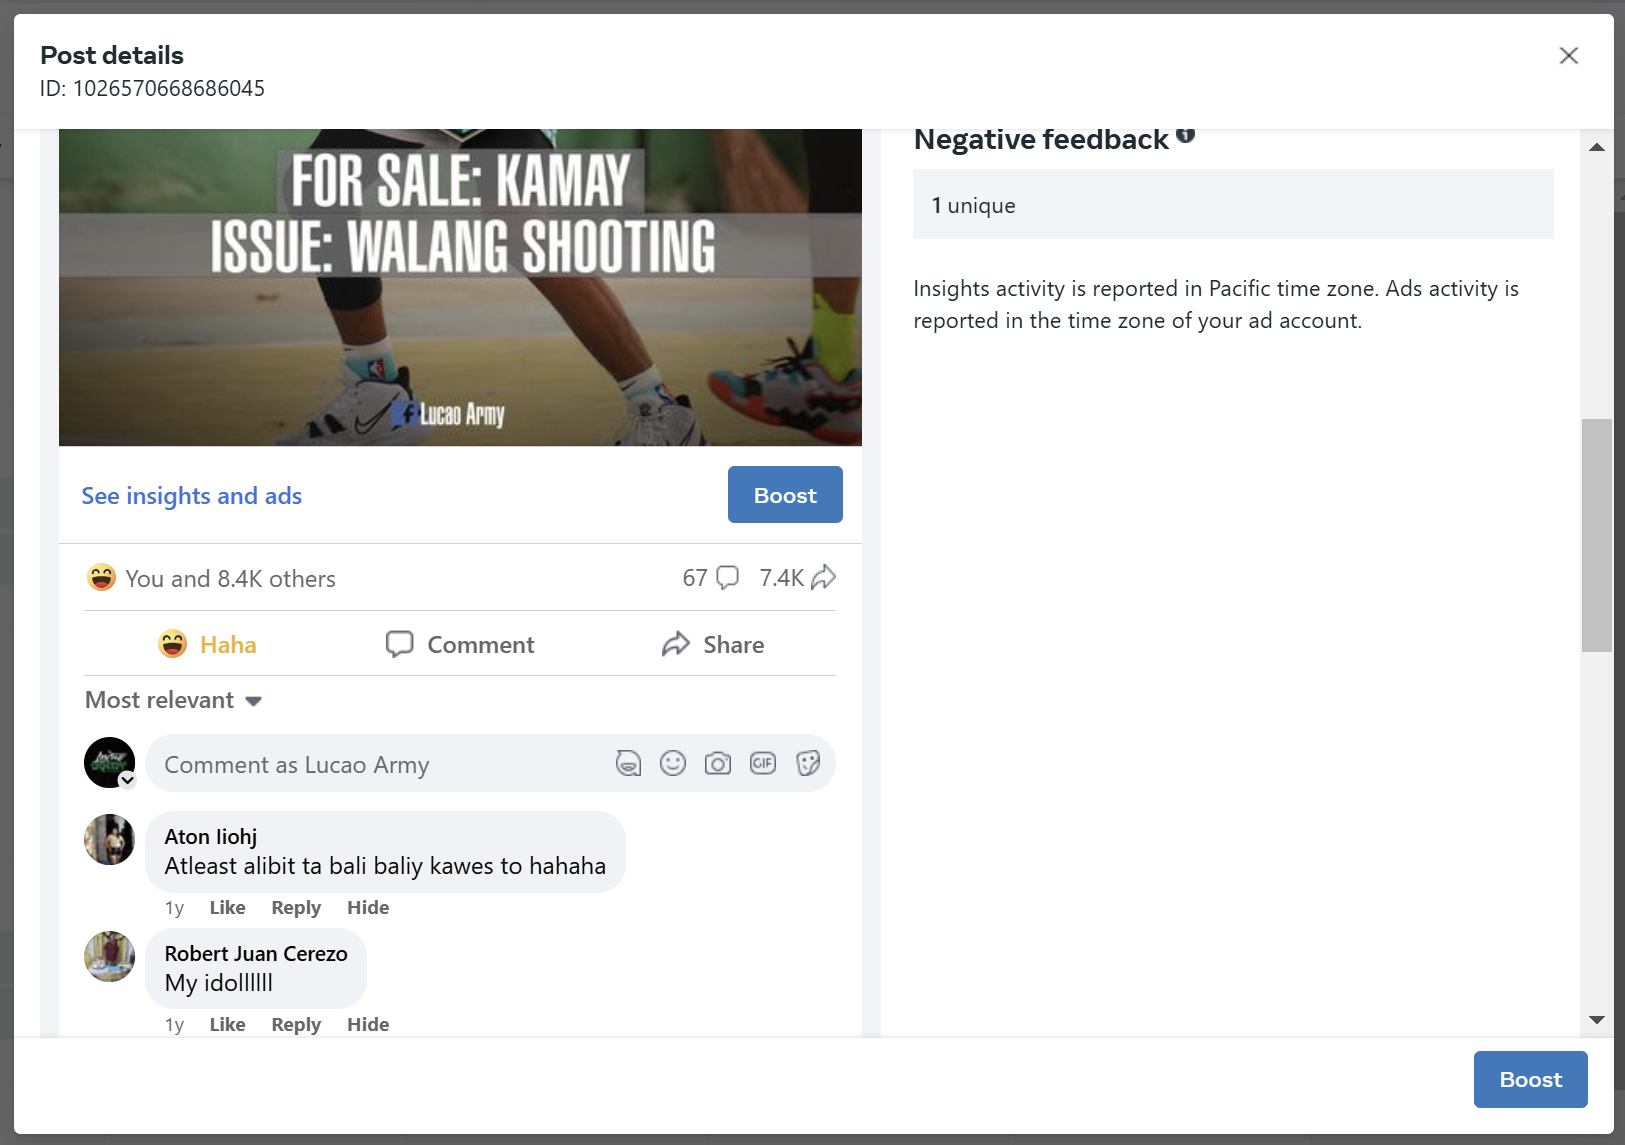This screenshot has height=1145, width=1625.
Task: Open timestamp 1y on Robert Juan Cerezo's comment
Action: point(174,1025)
